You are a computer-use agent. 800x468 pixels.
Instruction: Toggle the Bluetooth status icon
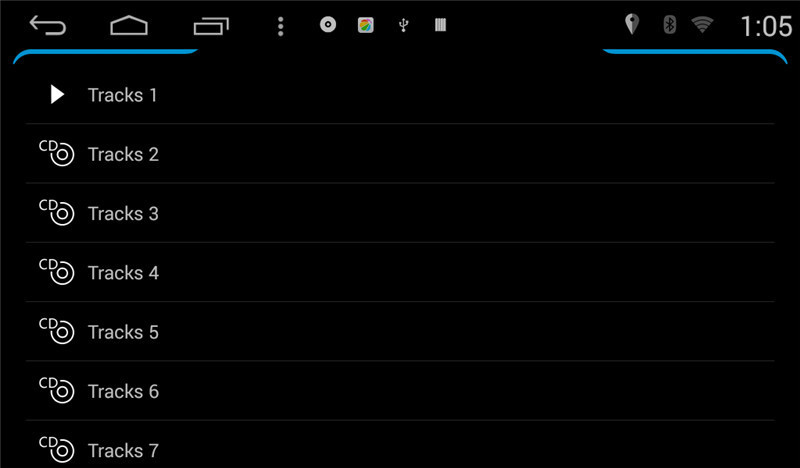(x=669, y=24)
